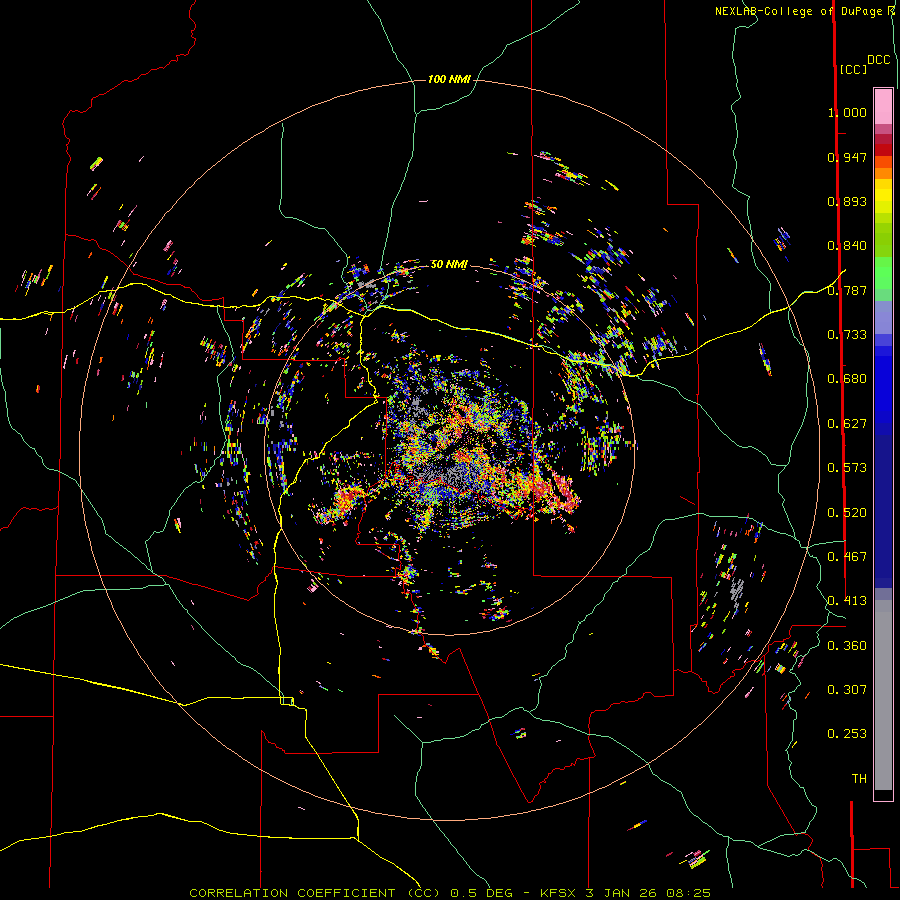This screenshot has height=900, width=900.
Task: Select the 100 NMI range ring label
Action: click(449, 79)
